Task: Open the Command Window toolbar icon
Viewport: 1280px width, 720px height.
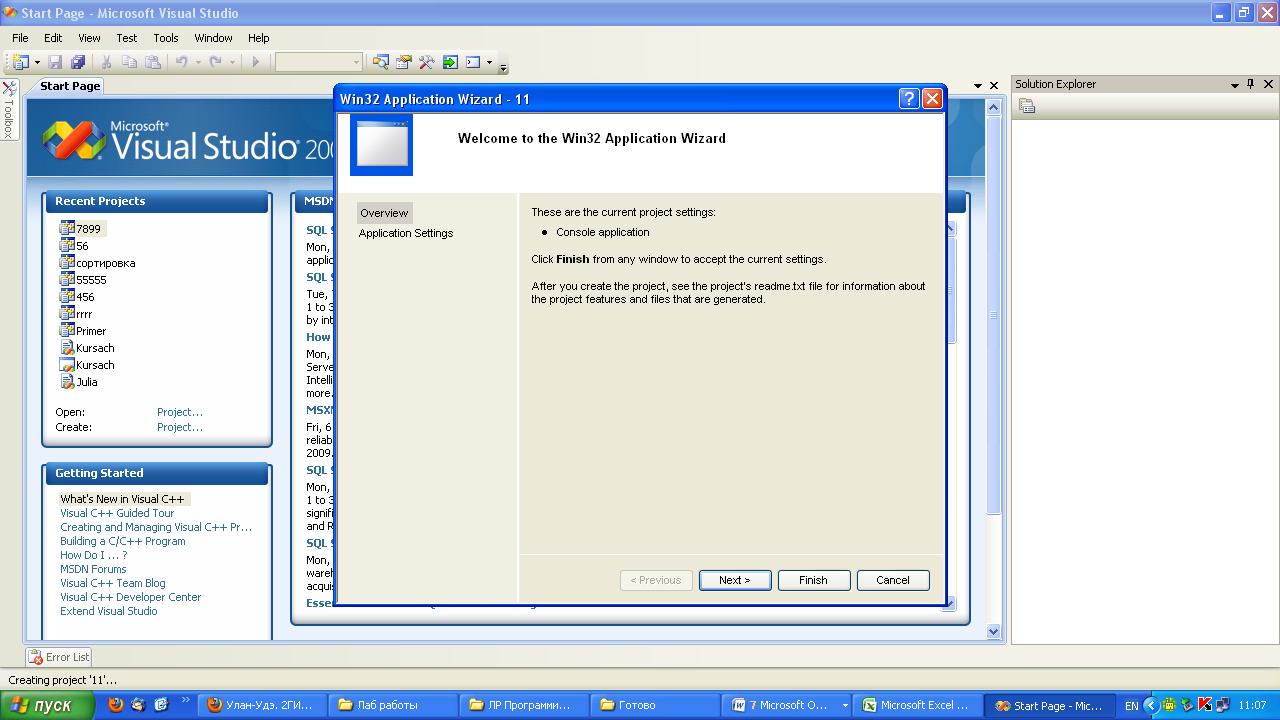Action: [x=473, y=62]
